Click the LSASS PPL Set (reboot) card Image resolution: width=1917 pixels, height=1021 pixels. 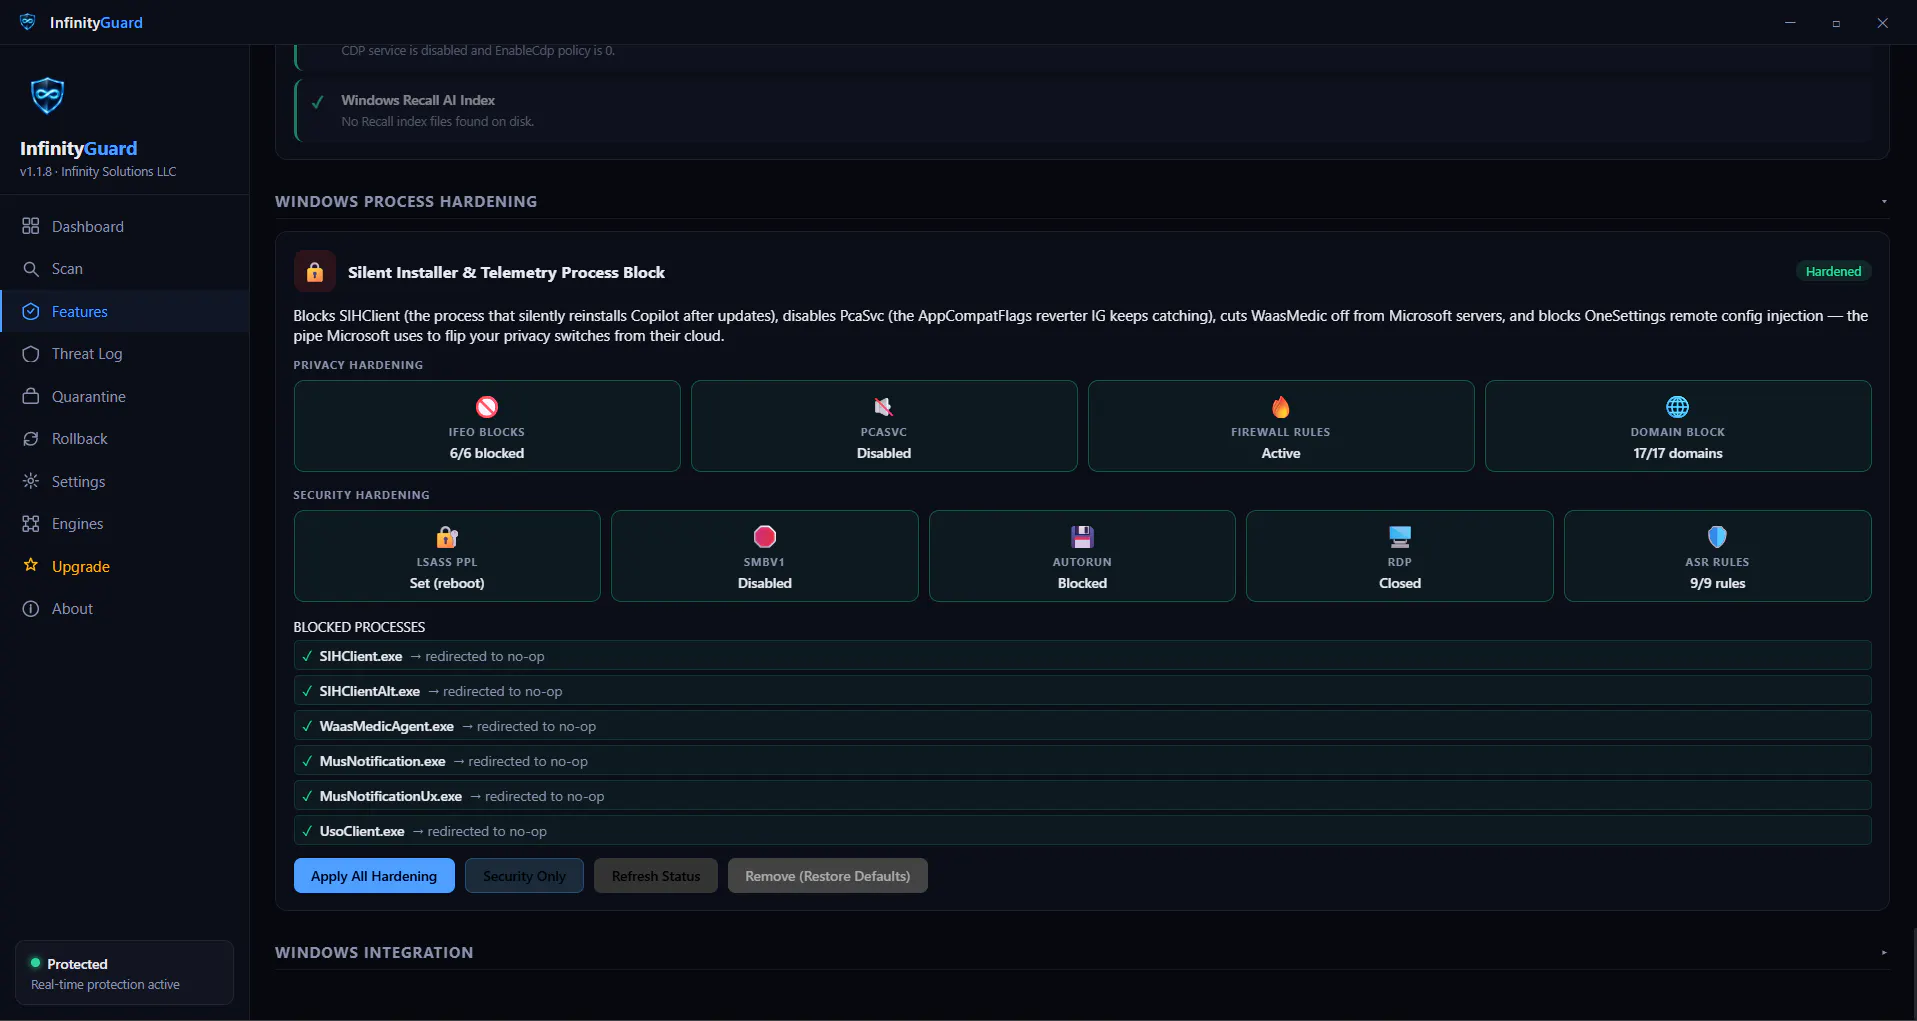447,556
